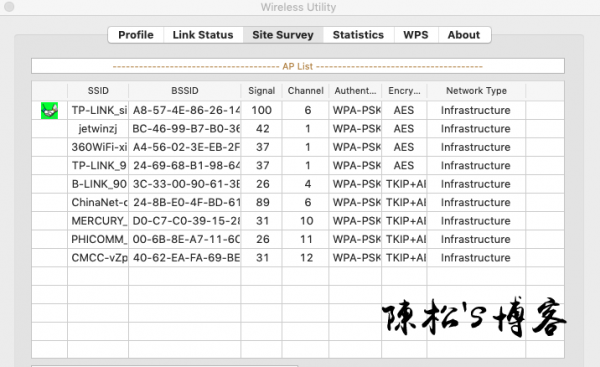Open the Link Status tab

pyautogui.click(x=203, y=35)
